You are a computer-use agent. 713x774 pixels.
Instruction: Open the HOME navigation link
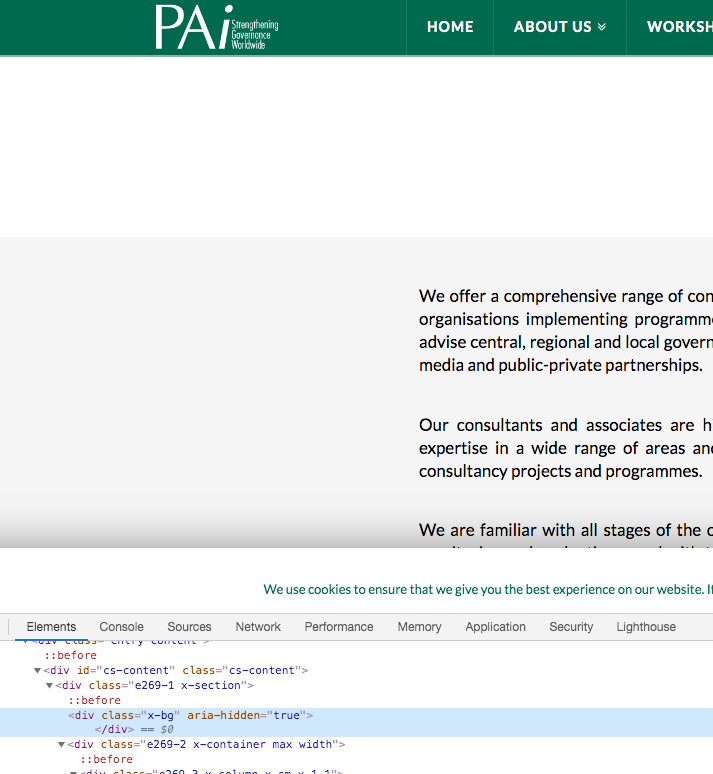click(450, 27)
